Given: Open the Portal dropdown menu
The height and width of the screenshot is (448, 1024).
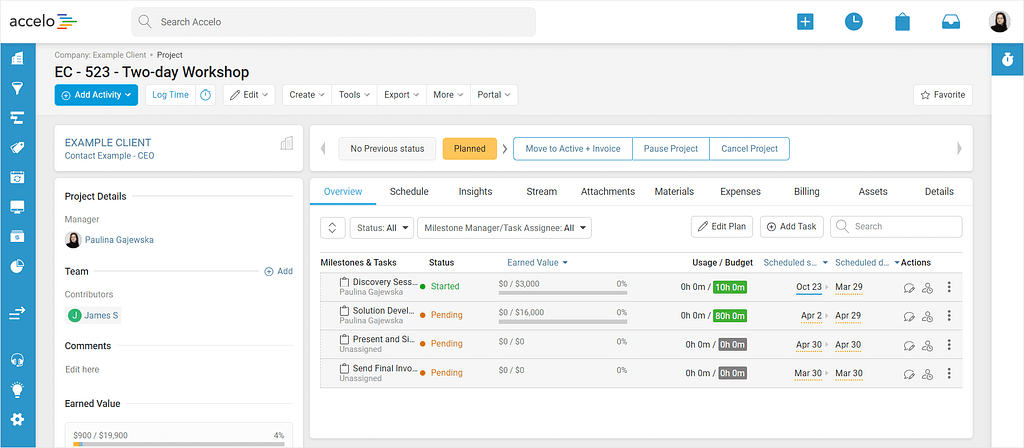Looking at the screenshot, I should pyautogui.click(x=494, y=95).
